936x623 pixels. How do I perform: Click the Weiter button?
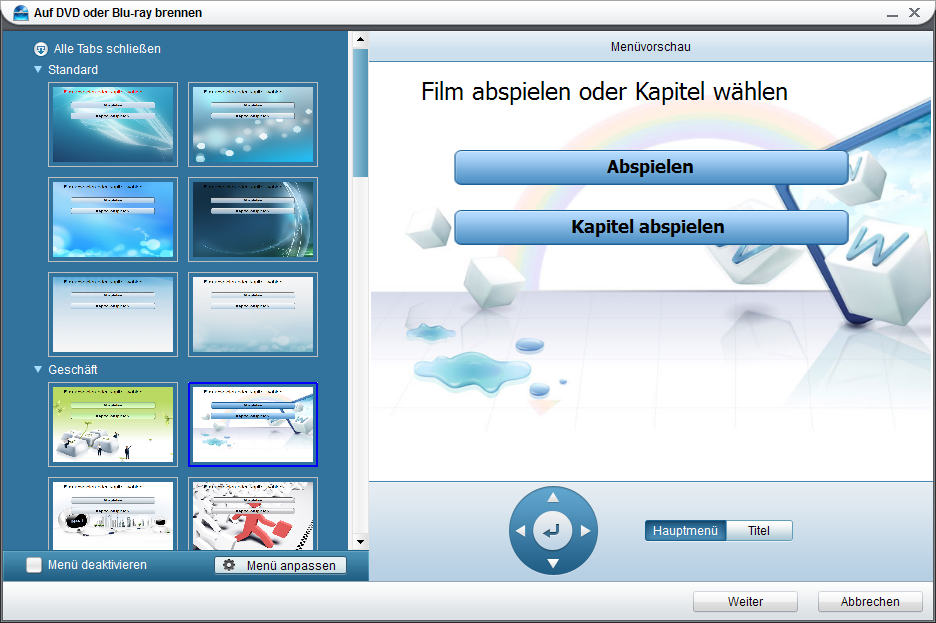pos(745,602)
